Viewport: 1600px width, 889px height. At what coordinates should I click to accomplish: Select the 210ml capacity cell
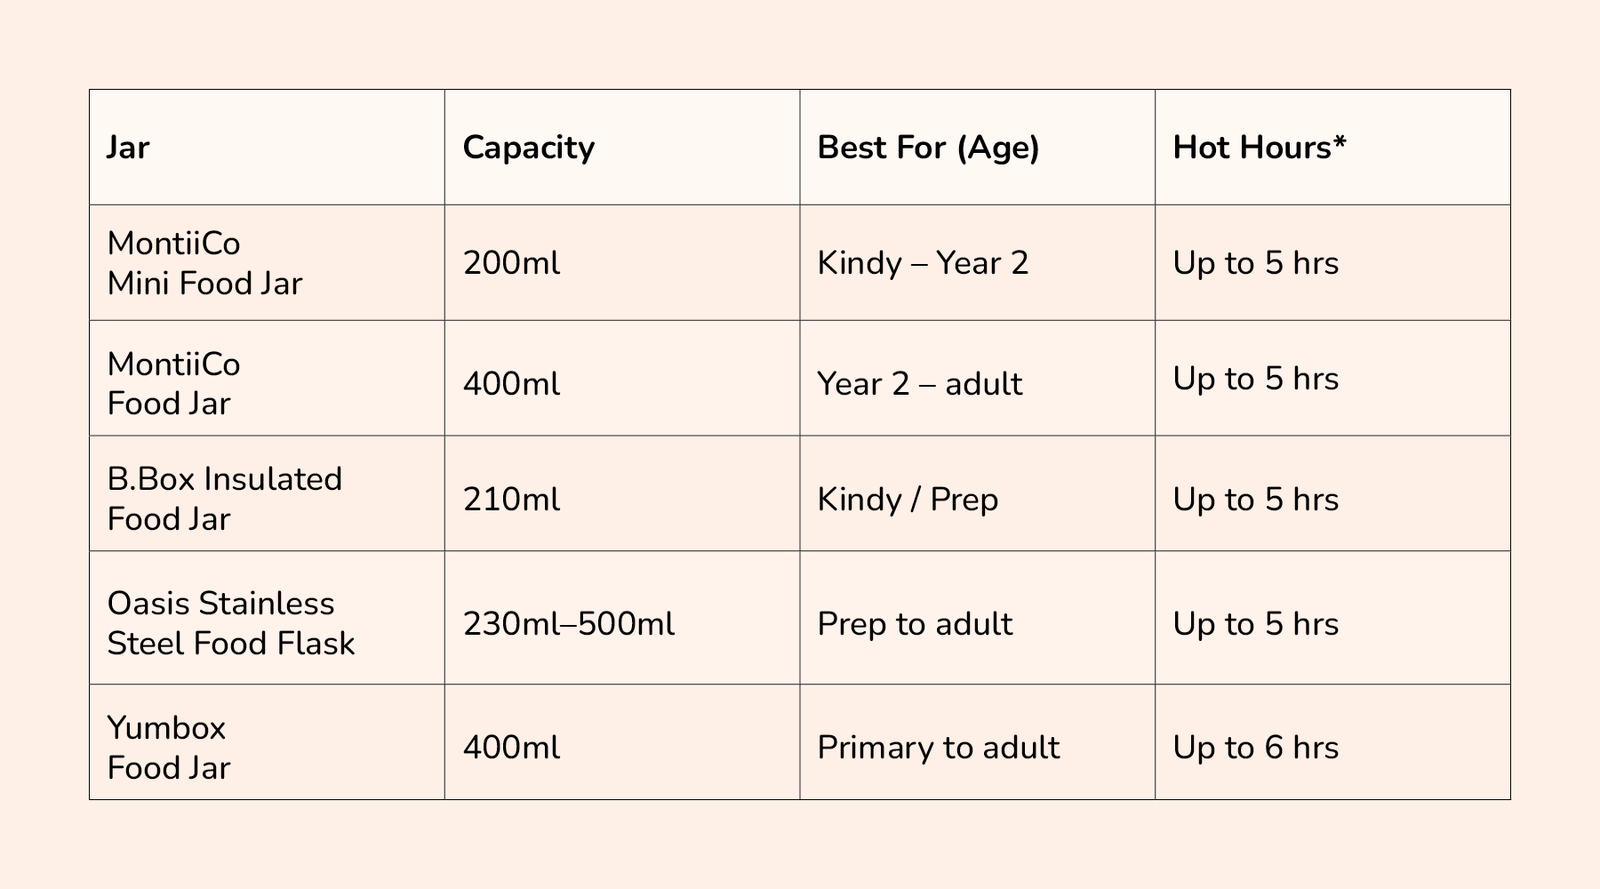(622, 493)
